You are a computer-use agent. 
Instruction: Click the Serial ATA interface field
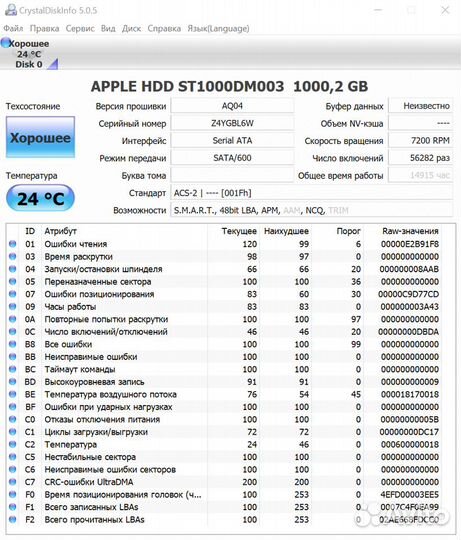(232, 141)
